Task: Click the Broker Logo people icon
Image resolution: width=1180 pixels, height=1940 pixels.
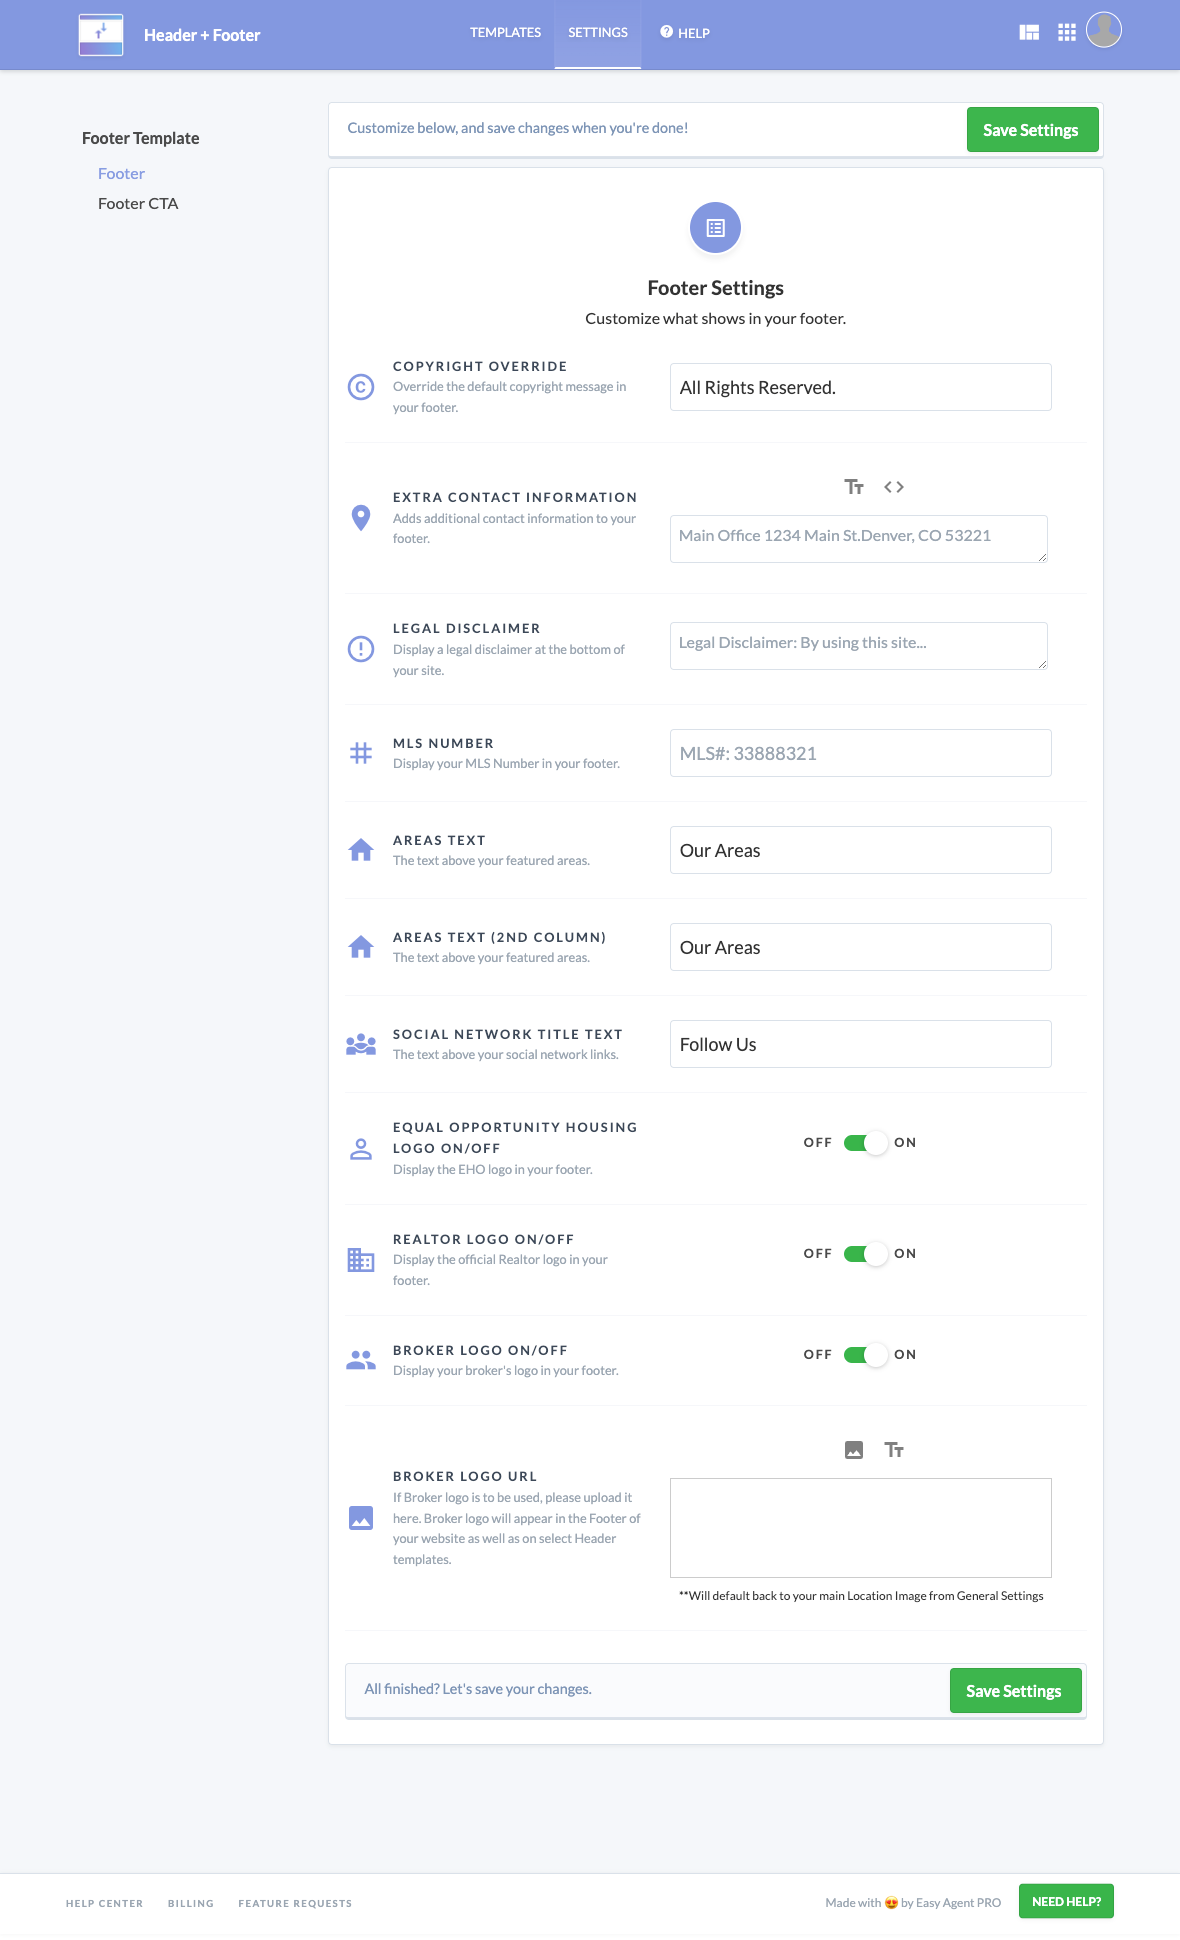Action: pyautogui.click(x=361, y=1360)
